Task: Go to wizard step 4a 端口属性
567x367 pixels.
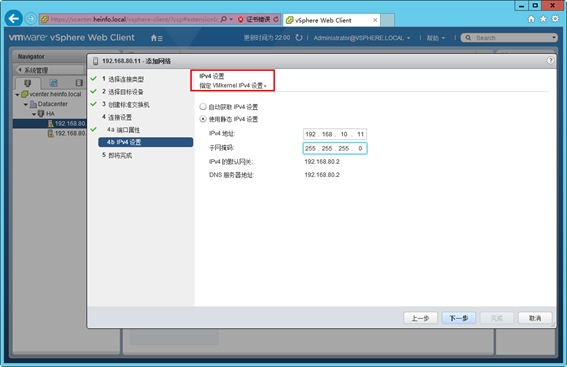Action: (x=123, y=129)
